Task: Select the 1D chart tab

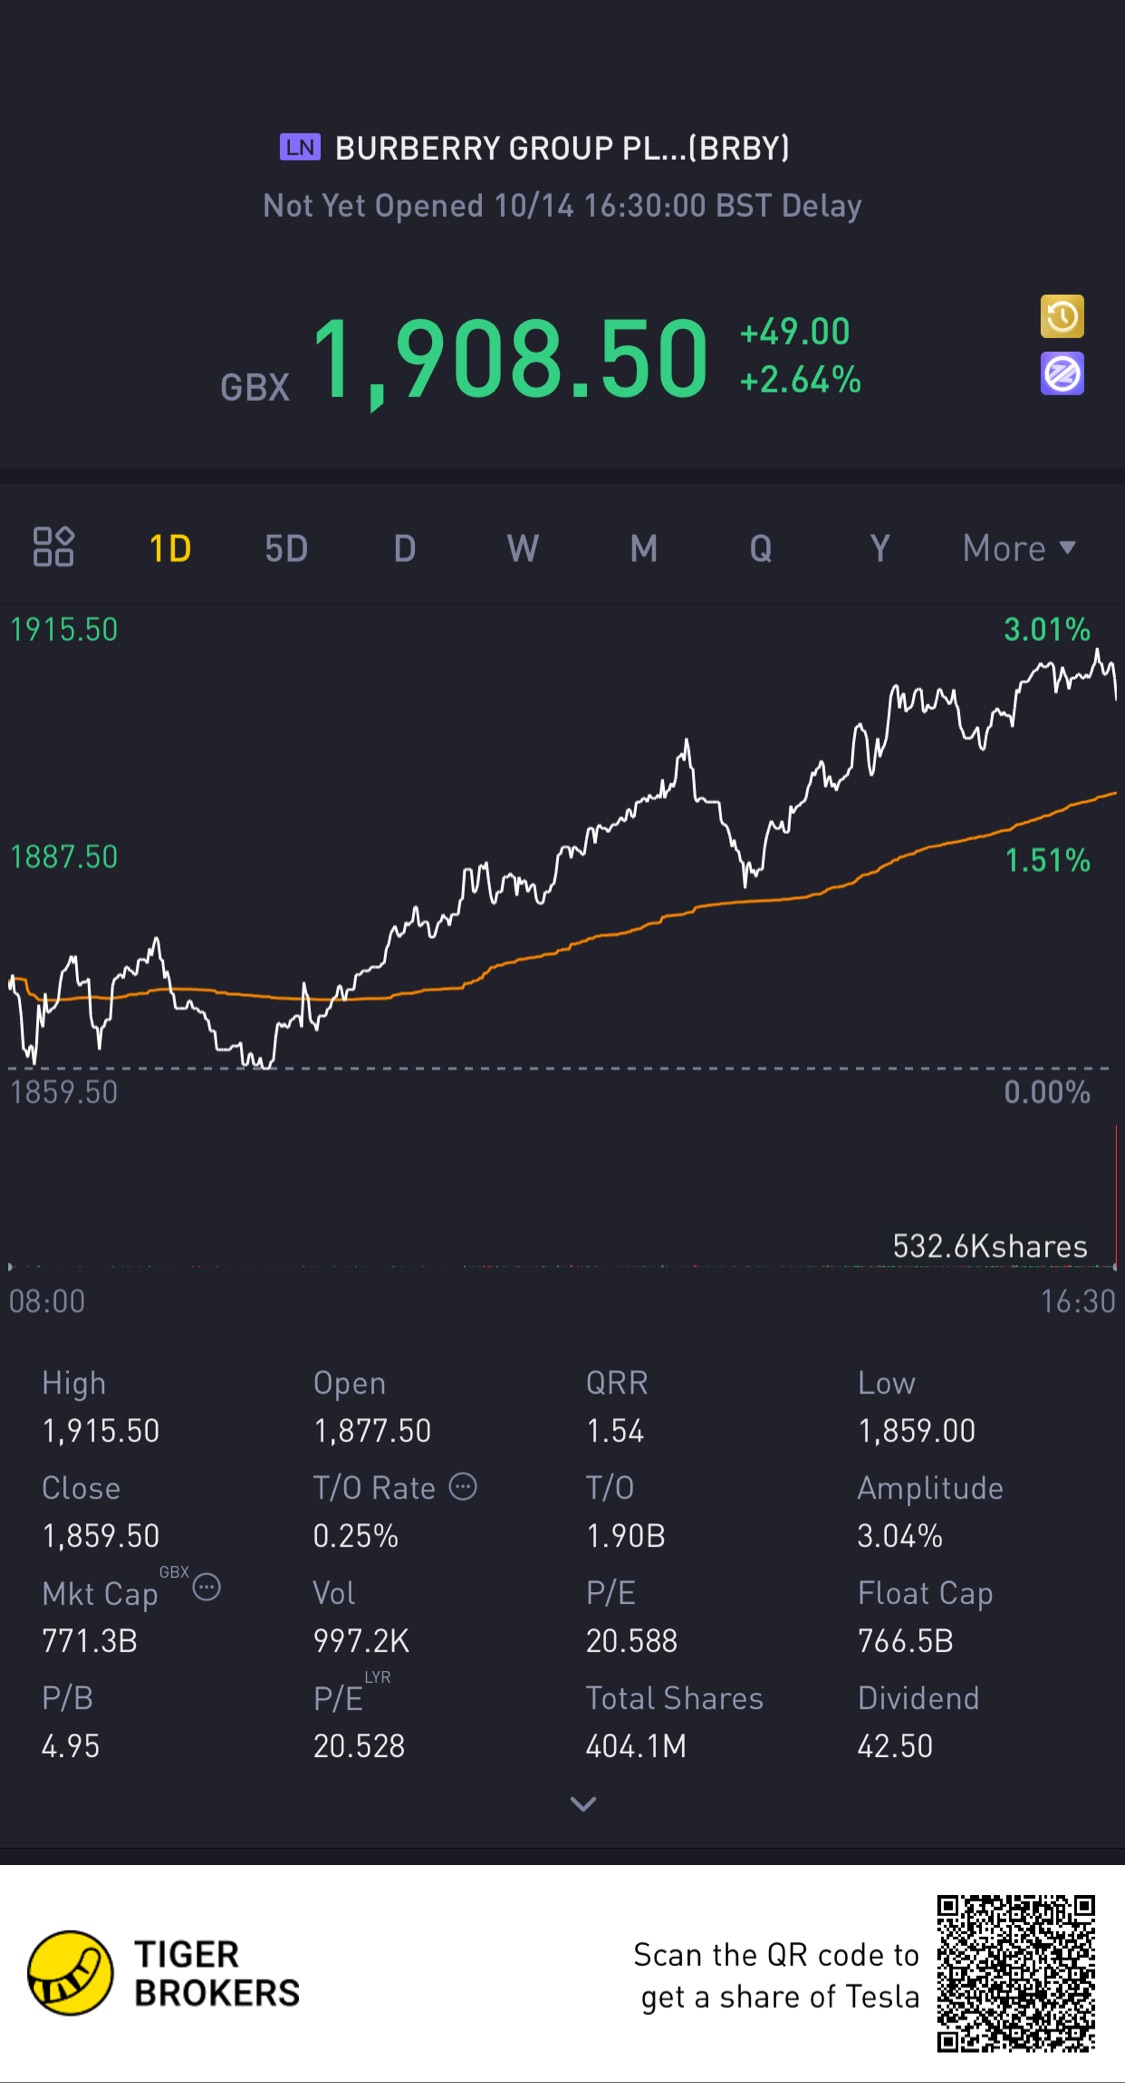Action: (170, 548)
